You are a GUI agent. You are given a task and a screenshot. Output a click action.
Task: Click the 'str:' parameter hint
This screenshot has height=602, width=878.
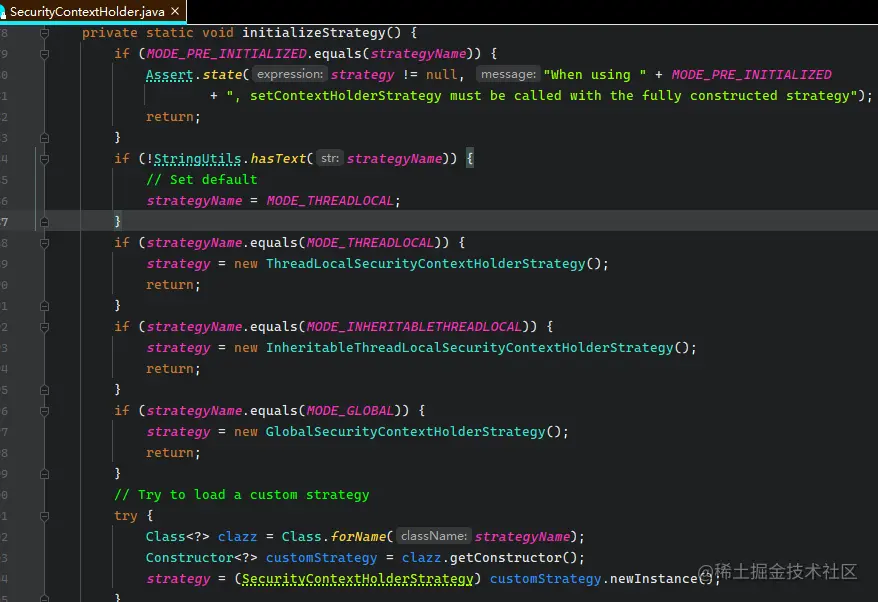pos(330,158)
